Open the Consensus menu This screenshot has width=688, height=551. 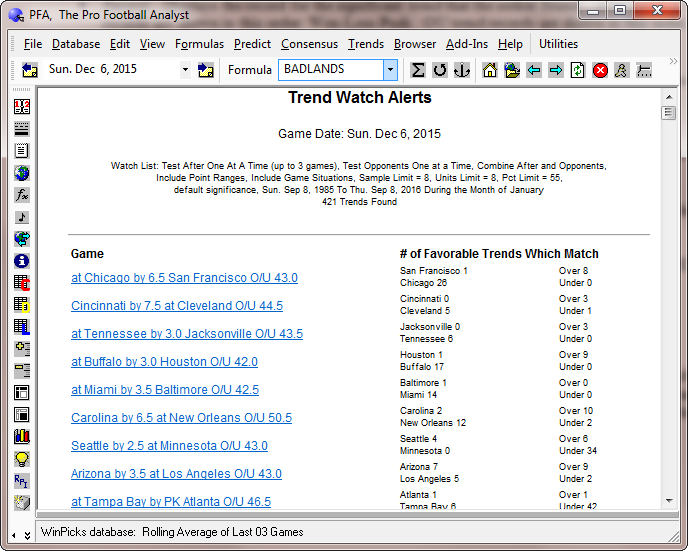click(x=309, y=44)
